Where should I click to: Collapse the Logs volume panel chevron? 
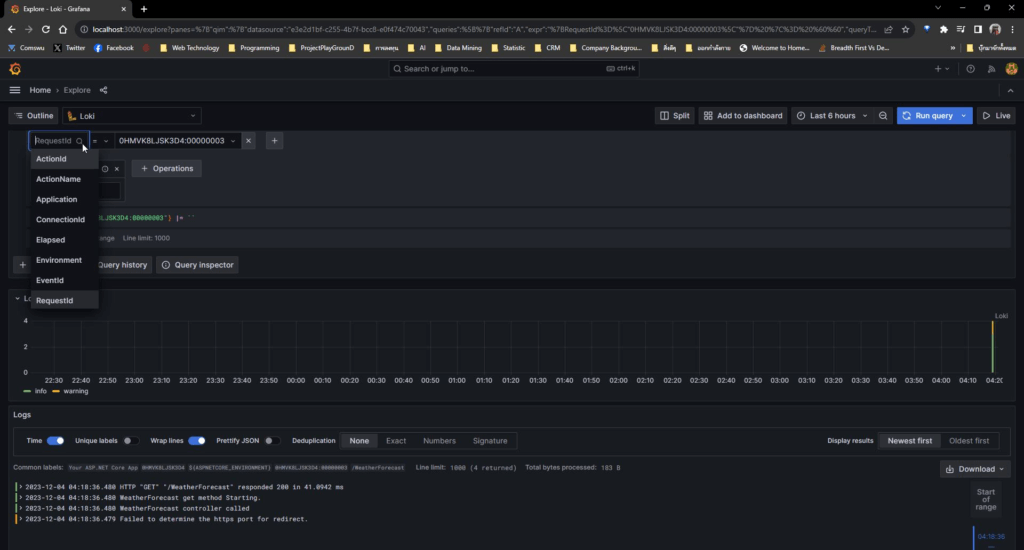pos(18,299)
